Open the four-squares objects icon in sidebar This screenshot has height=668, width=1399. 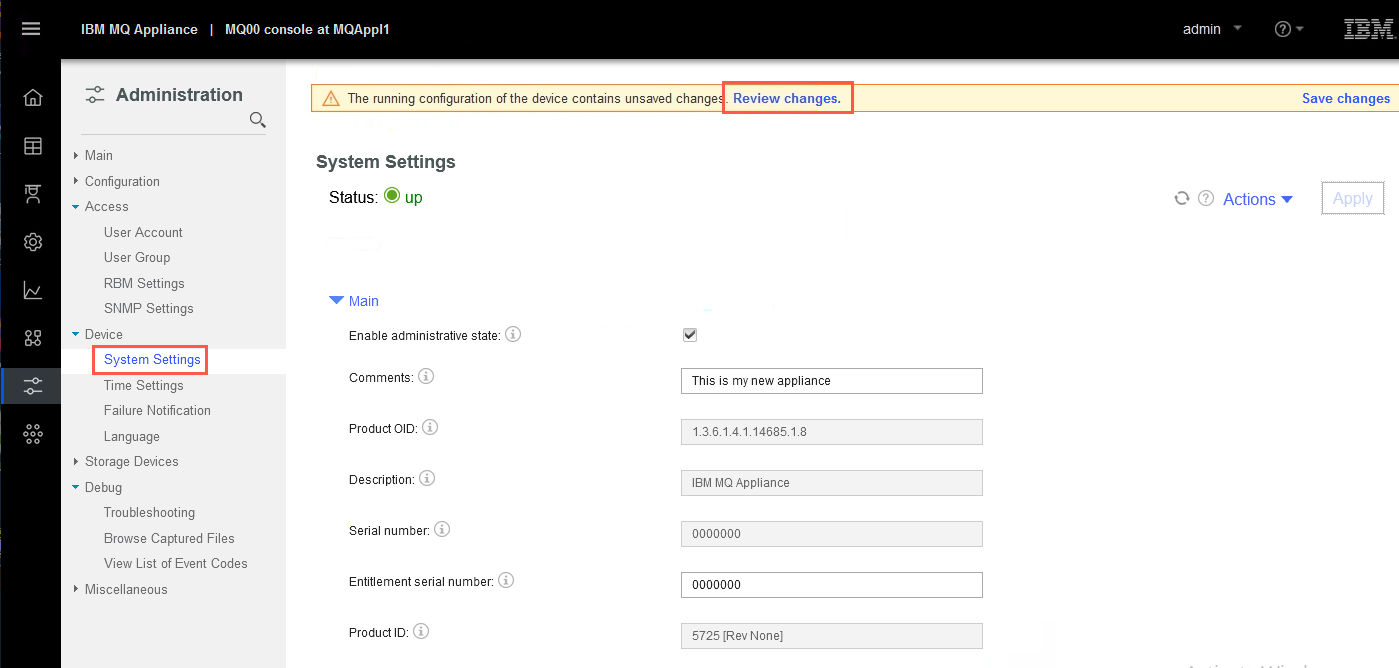[33, 338]
